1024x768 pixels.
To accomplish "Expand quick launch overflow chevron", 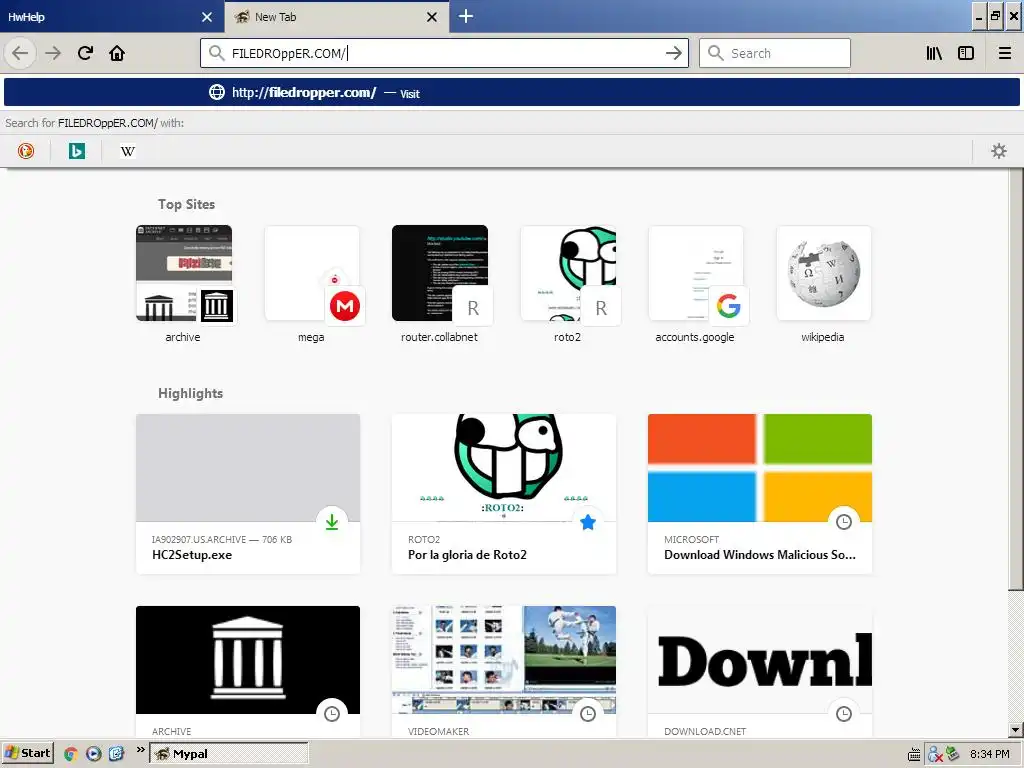I will click(x=140, y=750).
